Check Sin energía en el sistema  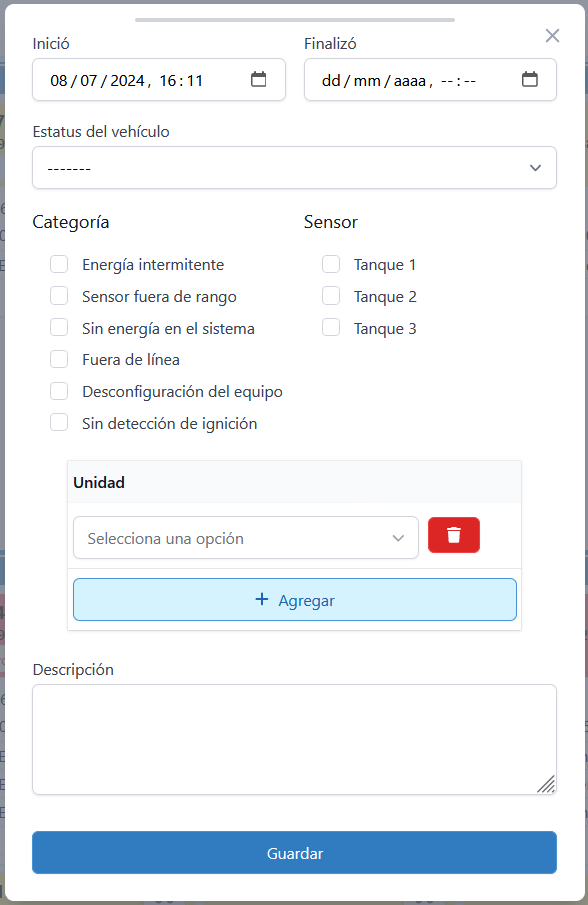click(59, 328)
